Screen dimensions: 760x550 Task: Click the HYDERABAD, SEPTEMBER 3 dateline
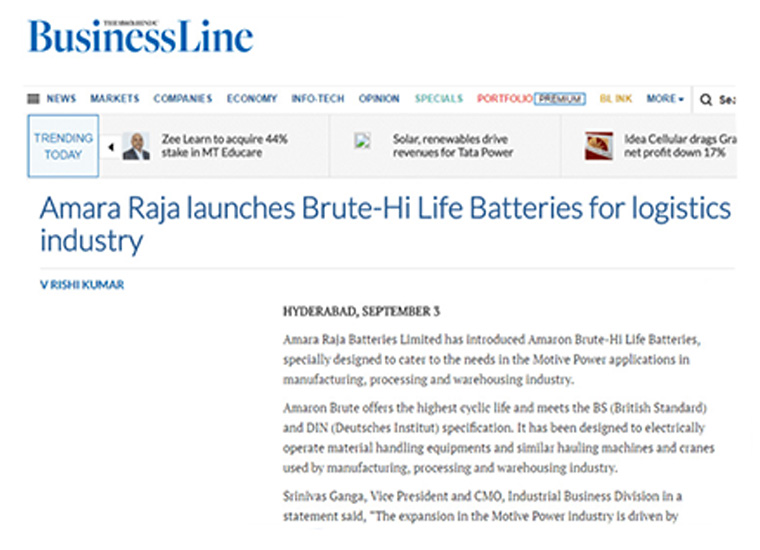(361, 312)
